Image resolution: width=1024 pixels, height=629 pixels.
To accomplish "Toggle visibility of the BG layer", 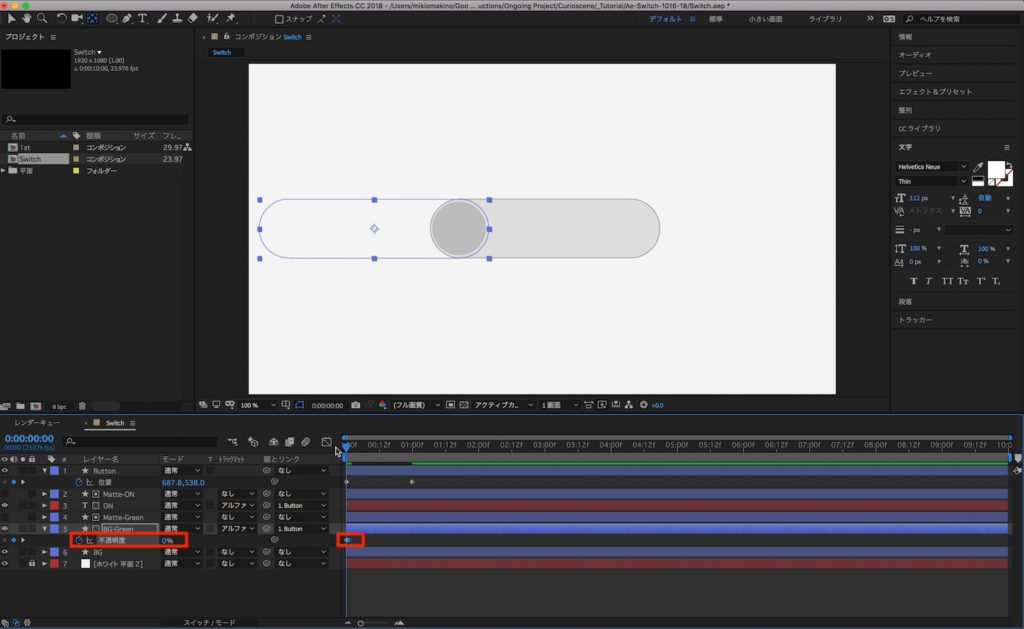I will [x=6, y=552].
